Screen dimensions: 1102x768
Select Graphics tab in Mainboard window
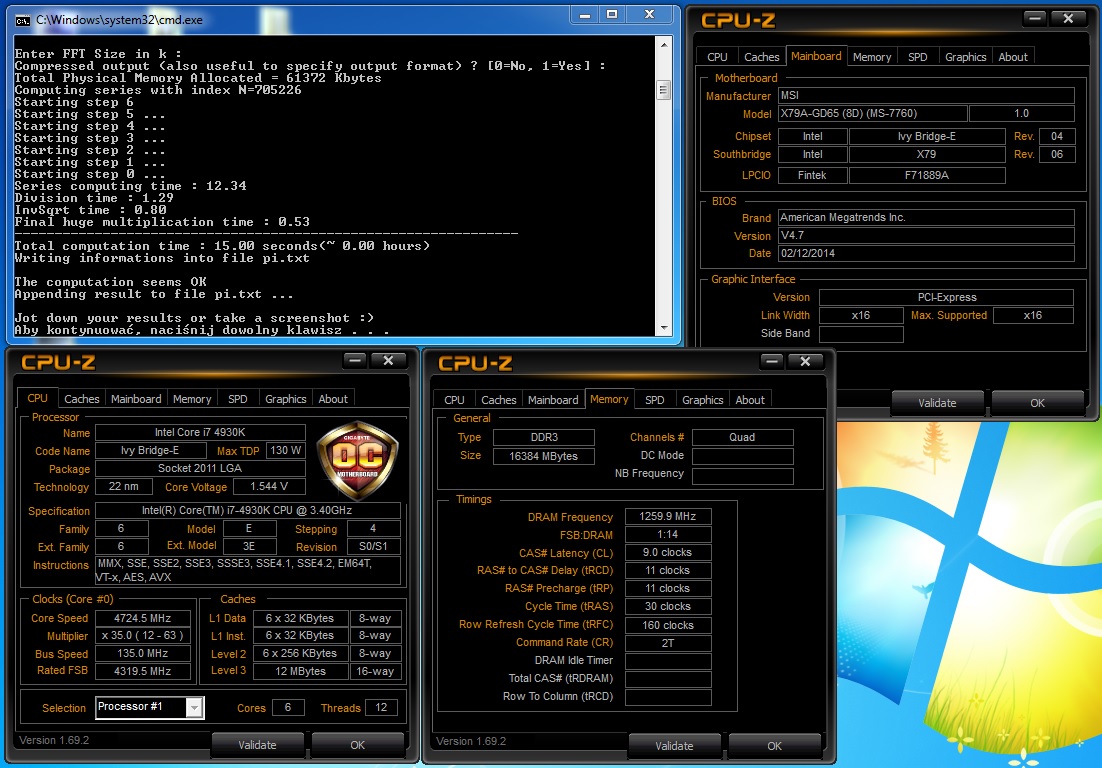[x=965, y=57]
